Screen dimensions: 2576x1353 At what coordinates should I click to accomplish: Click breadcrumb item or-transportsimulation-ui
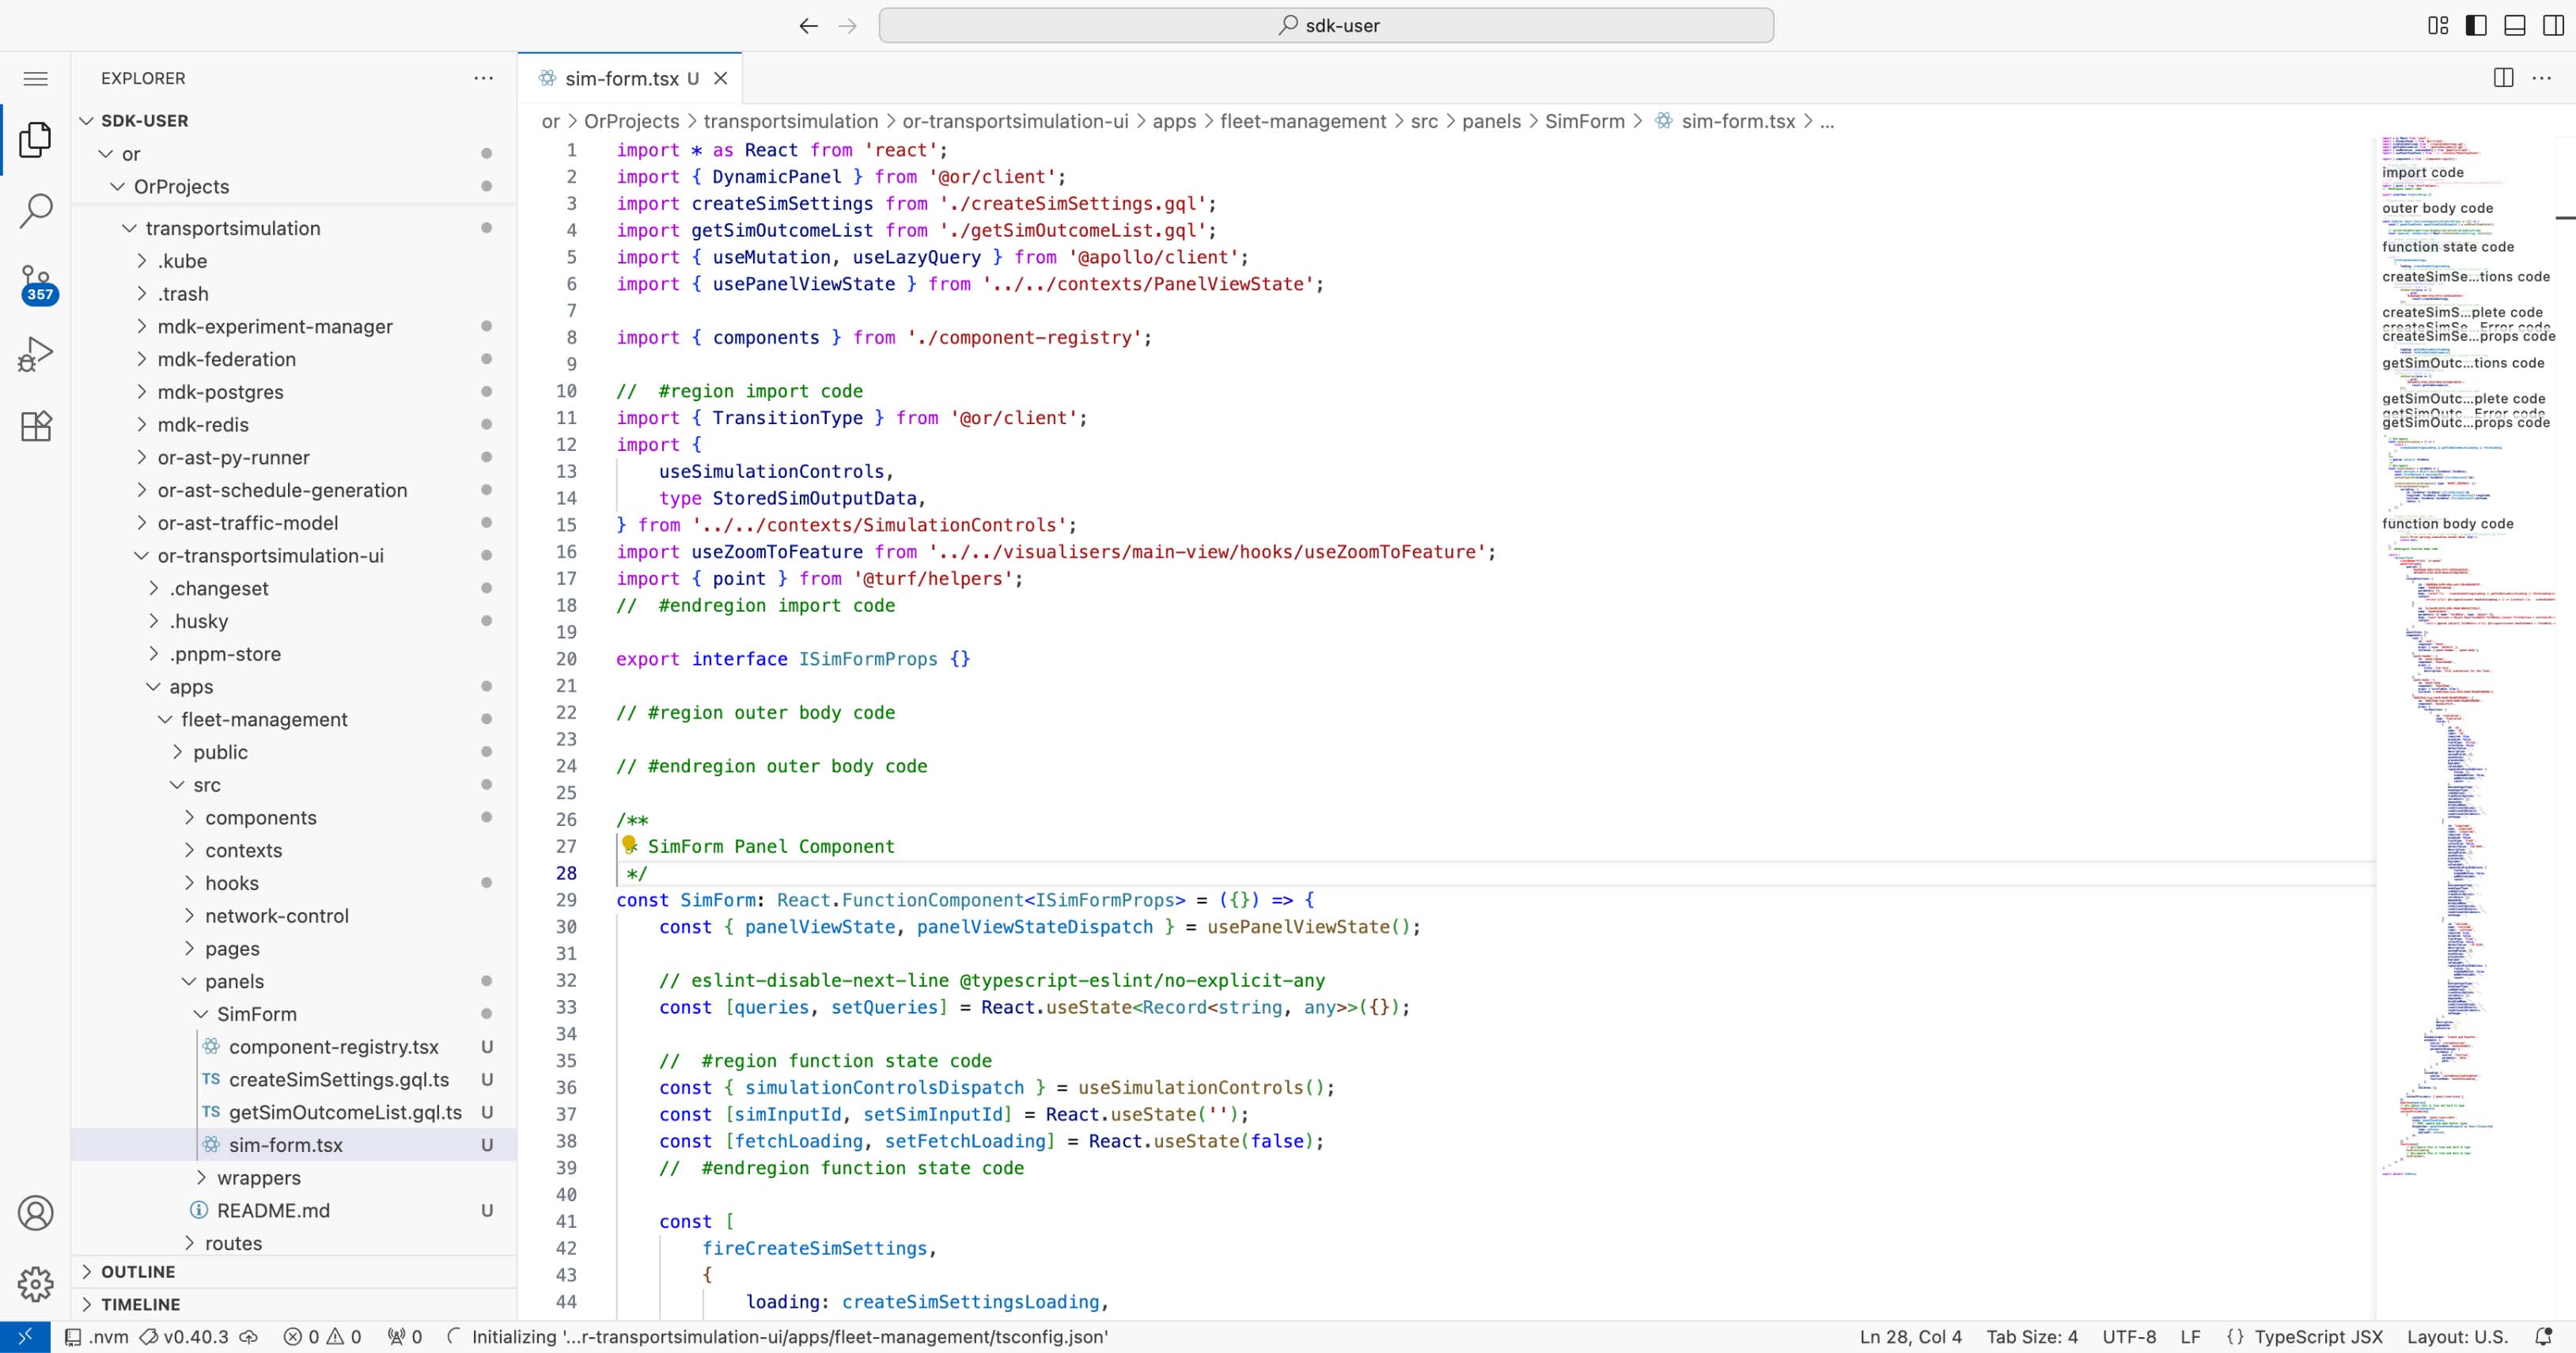click(x=1015, y=121)
